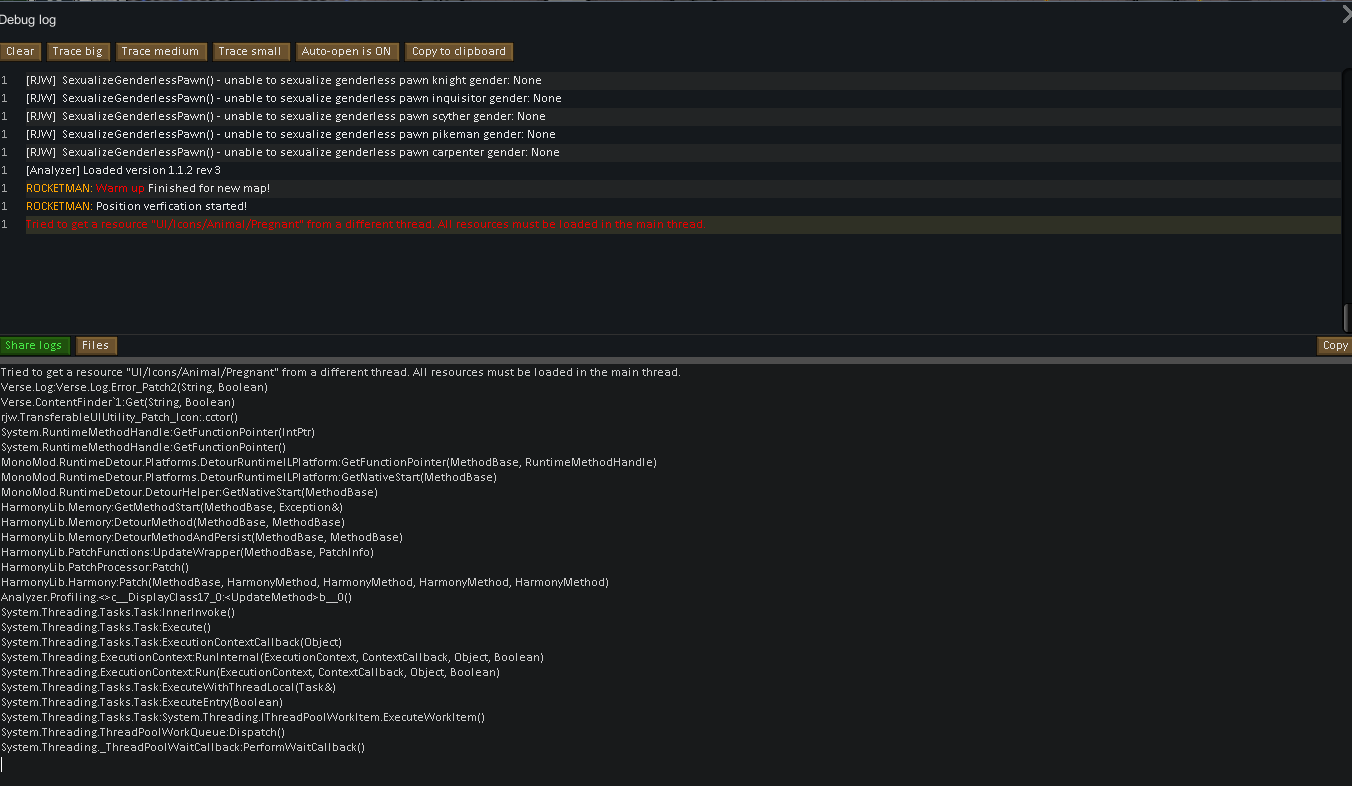Click the Task:InnerInvoke() stack trace line

pyautogui.click(x=118, y=612)
